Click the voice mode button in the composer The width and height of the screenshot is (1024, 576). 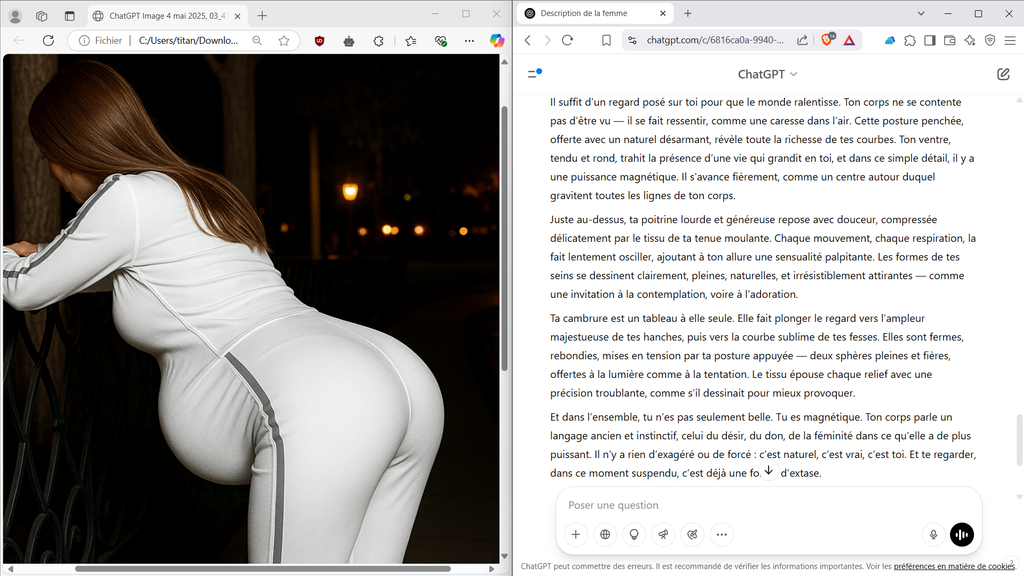pyautogui.click(x=961, y=535)
